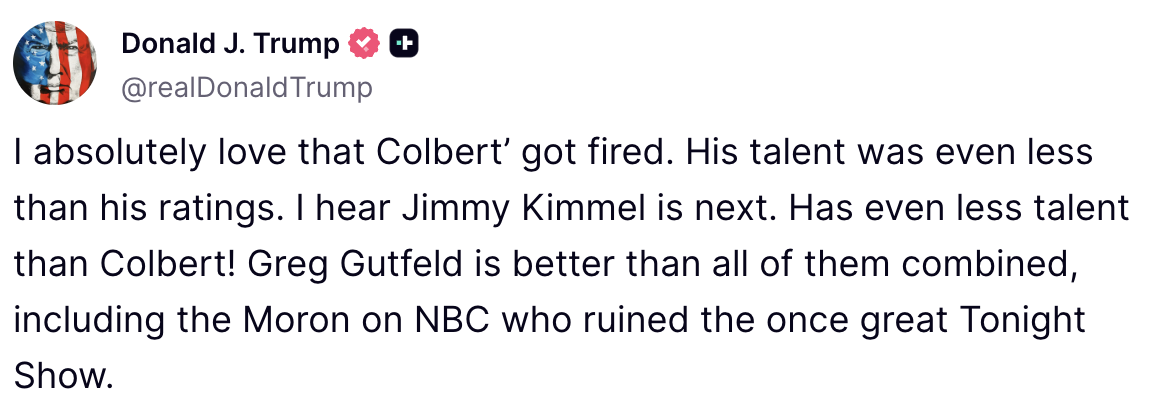
Task: Click the black plus badge icon
Action: tap(404, 44)
